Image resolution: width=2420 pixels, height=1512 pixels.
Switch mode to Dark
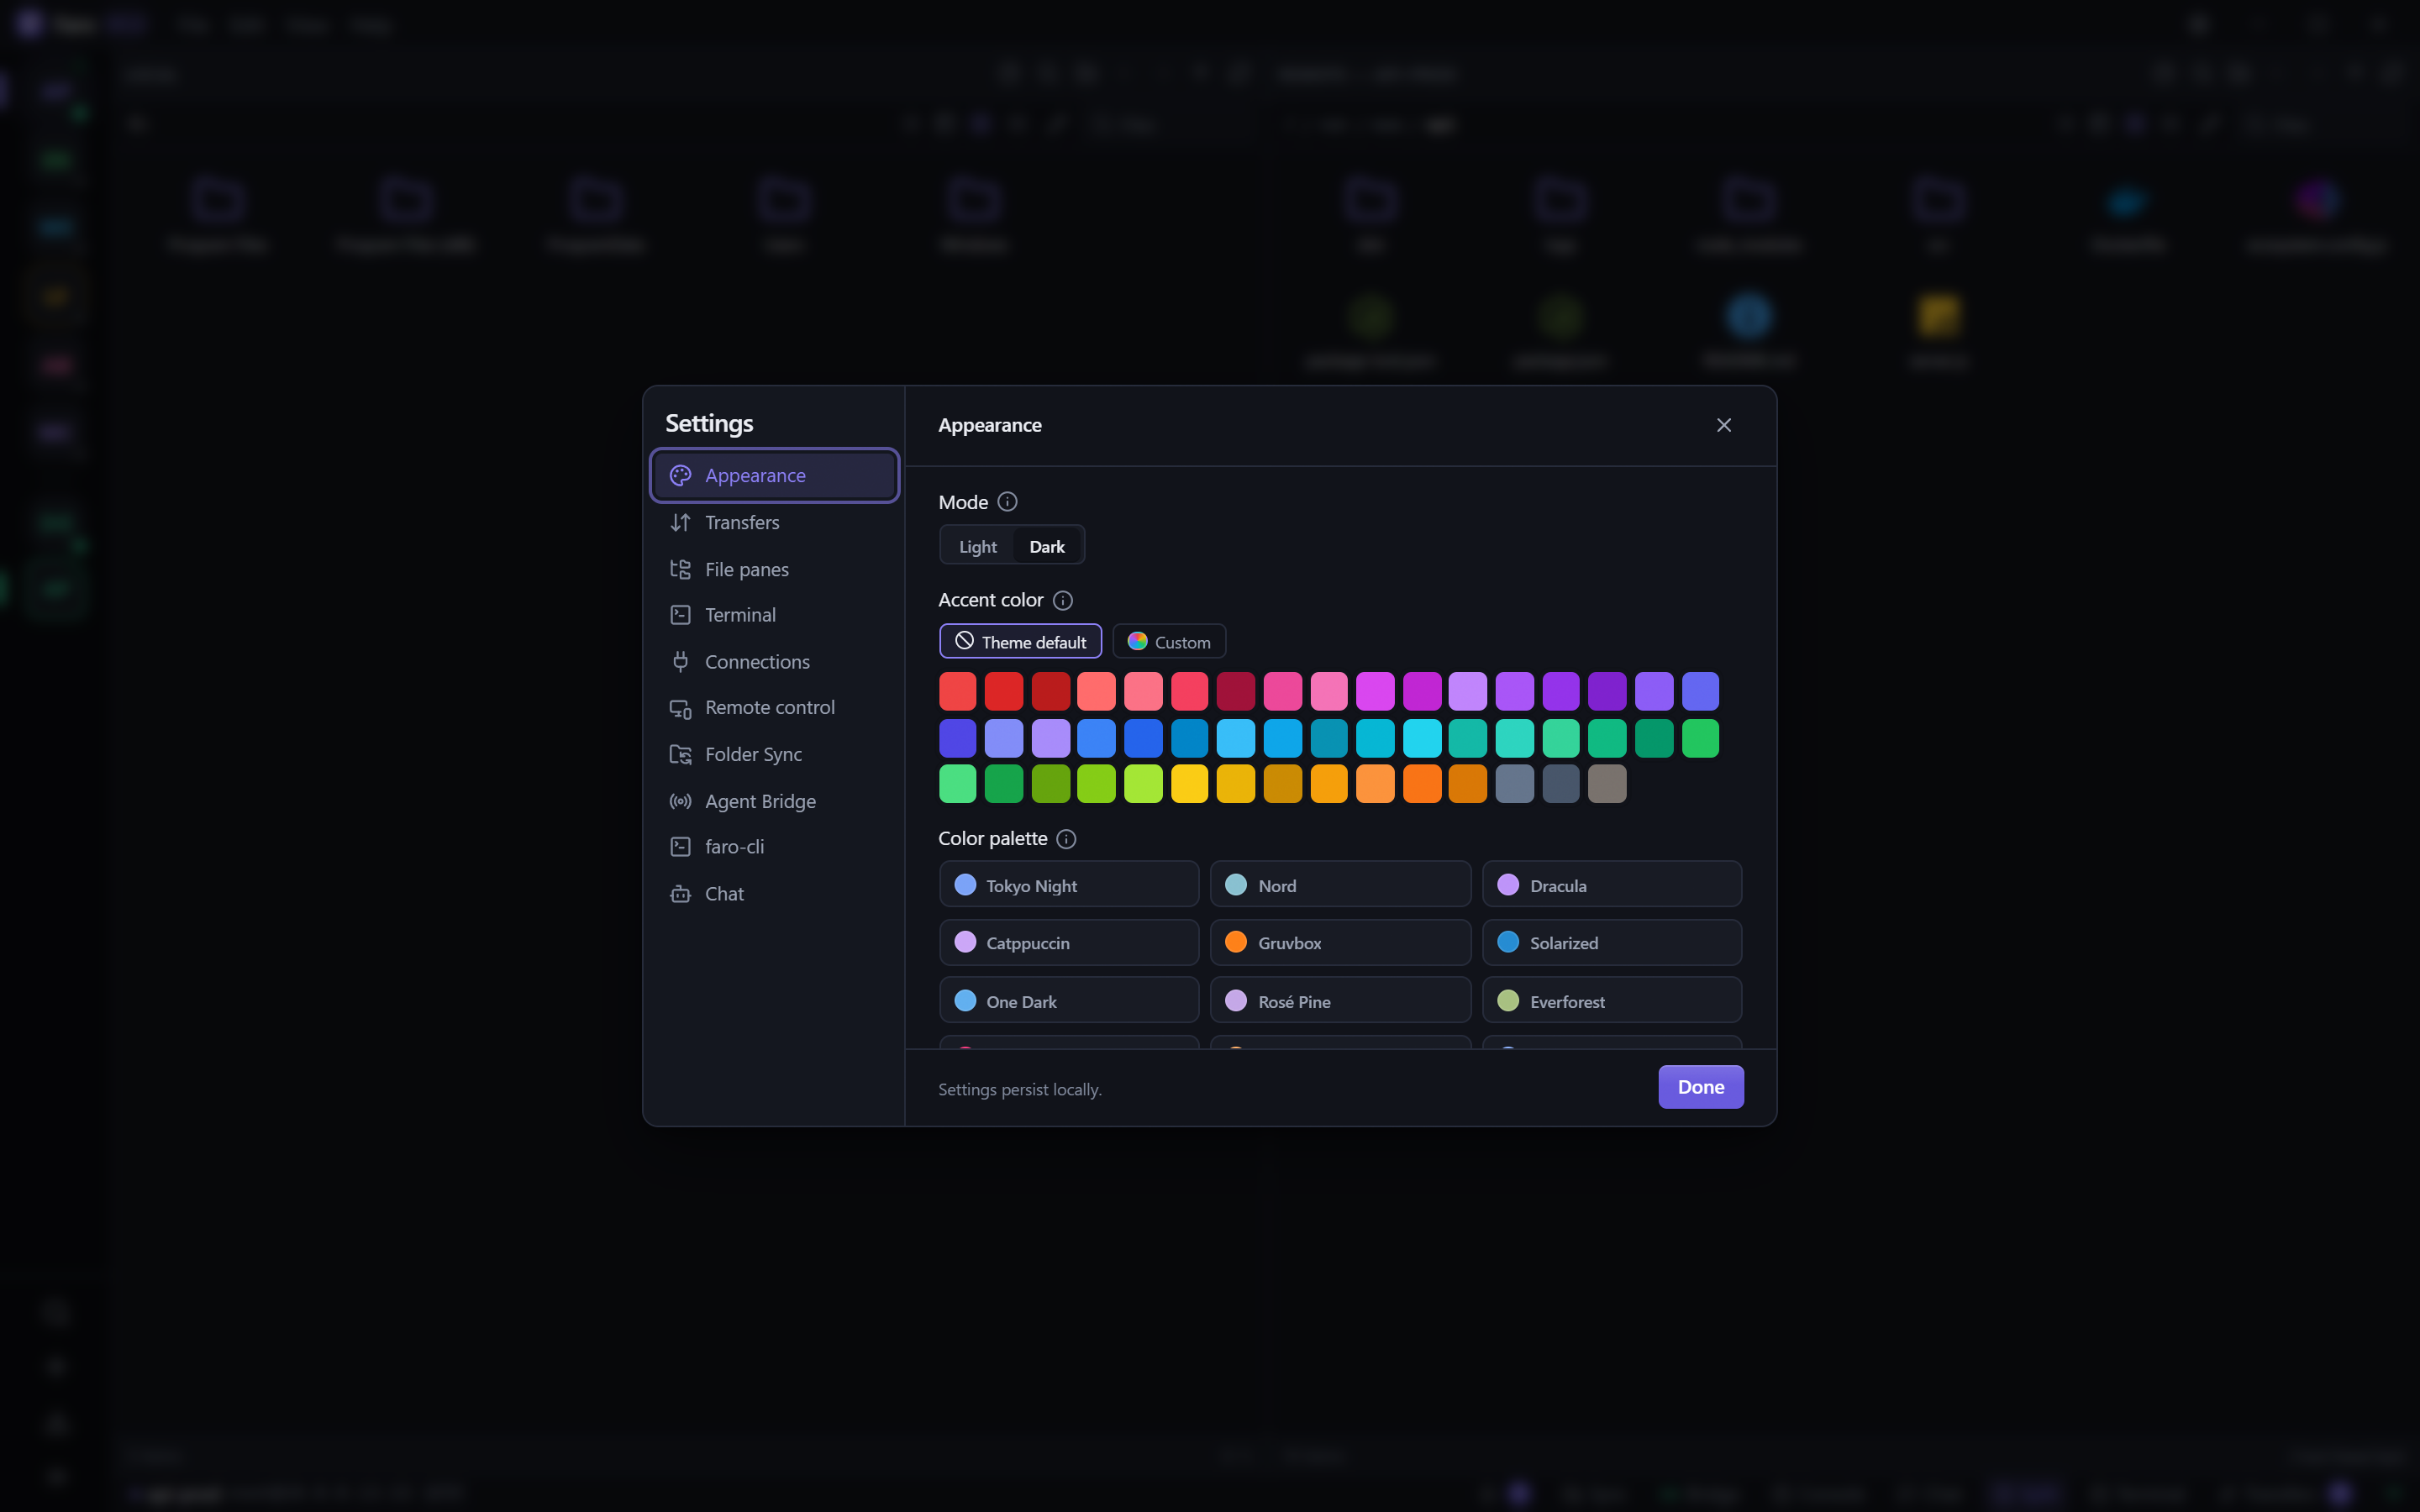[1047, 546]
